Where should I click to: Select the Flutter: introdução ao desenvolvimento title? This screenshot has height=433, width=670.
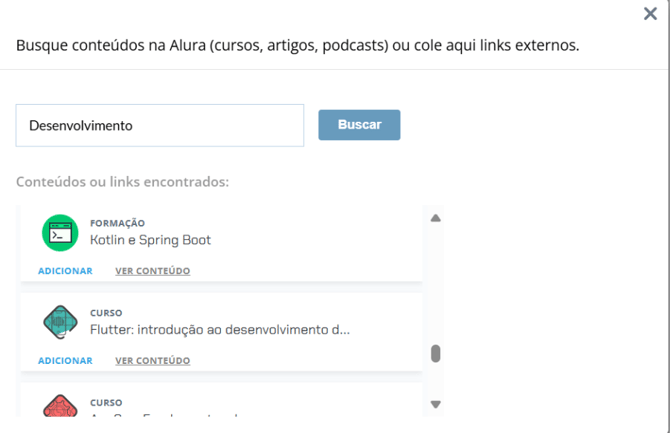tap(220, 329)
